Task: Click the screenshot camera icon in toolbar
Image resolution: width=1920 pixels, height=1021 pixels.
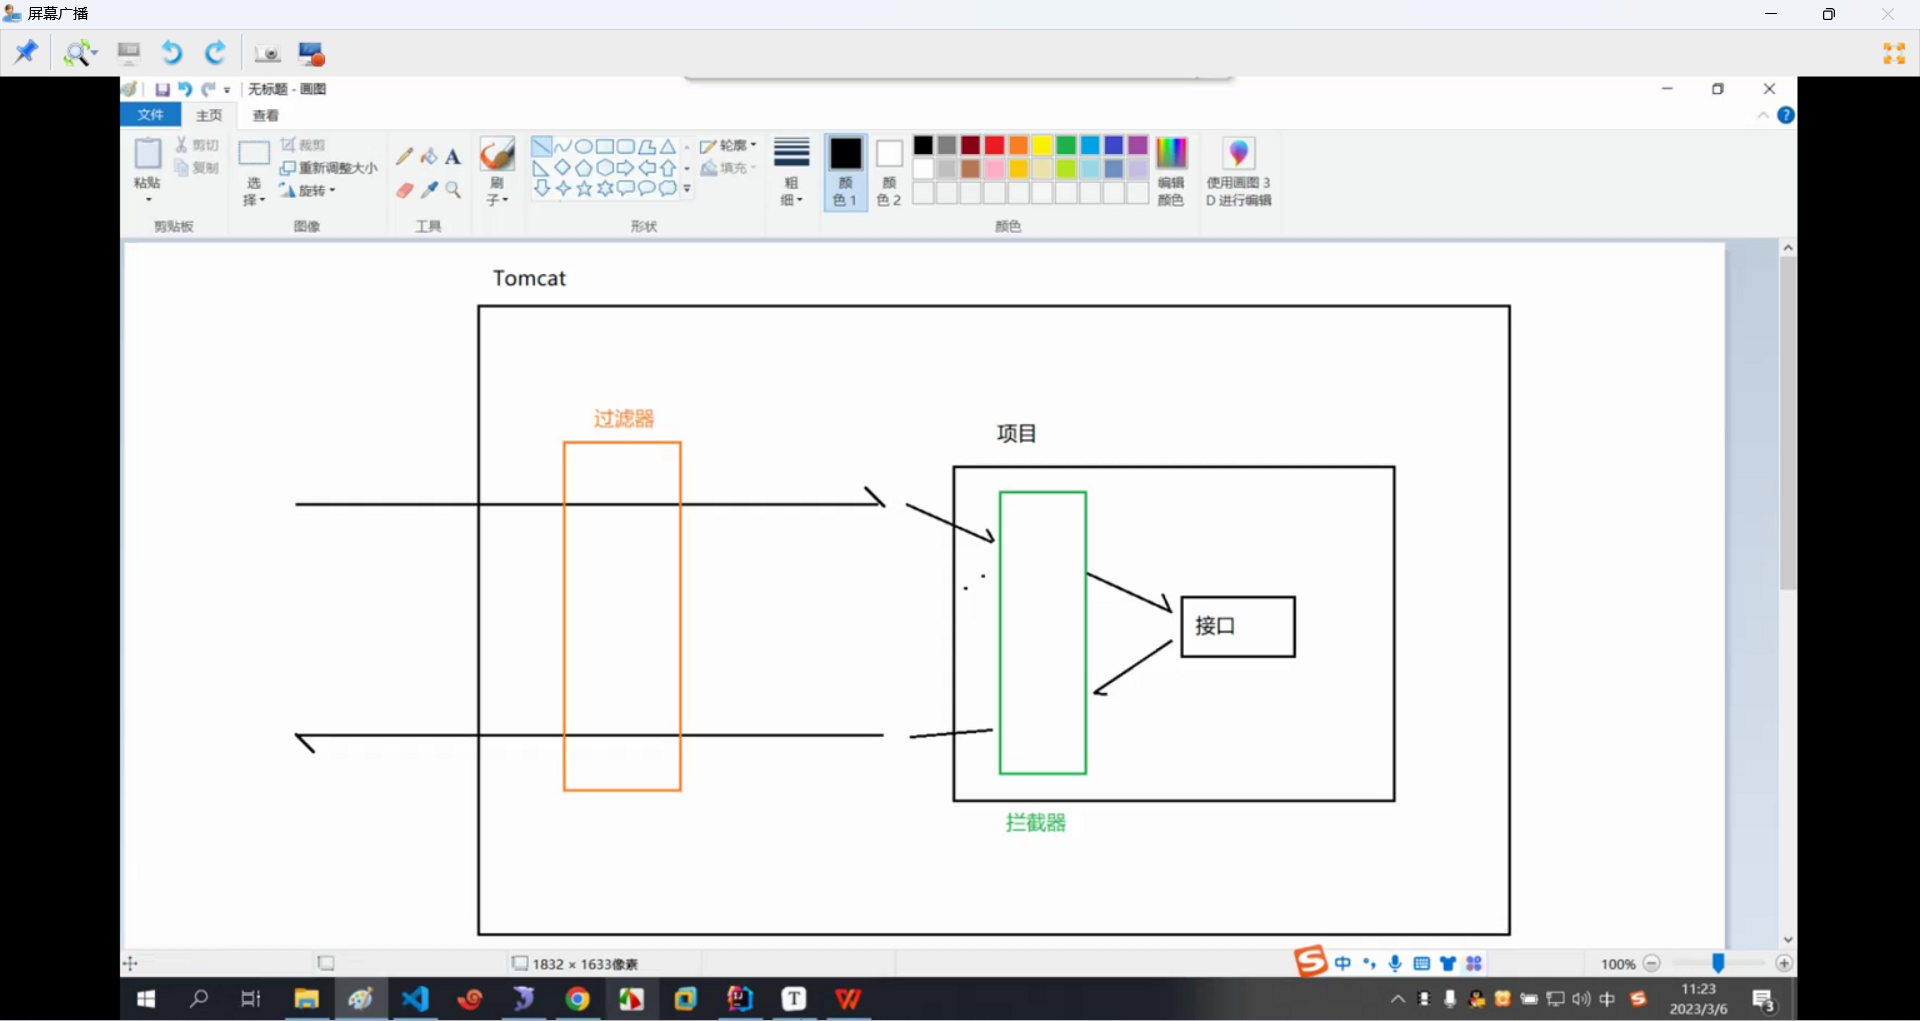Action: click(267, 53)
